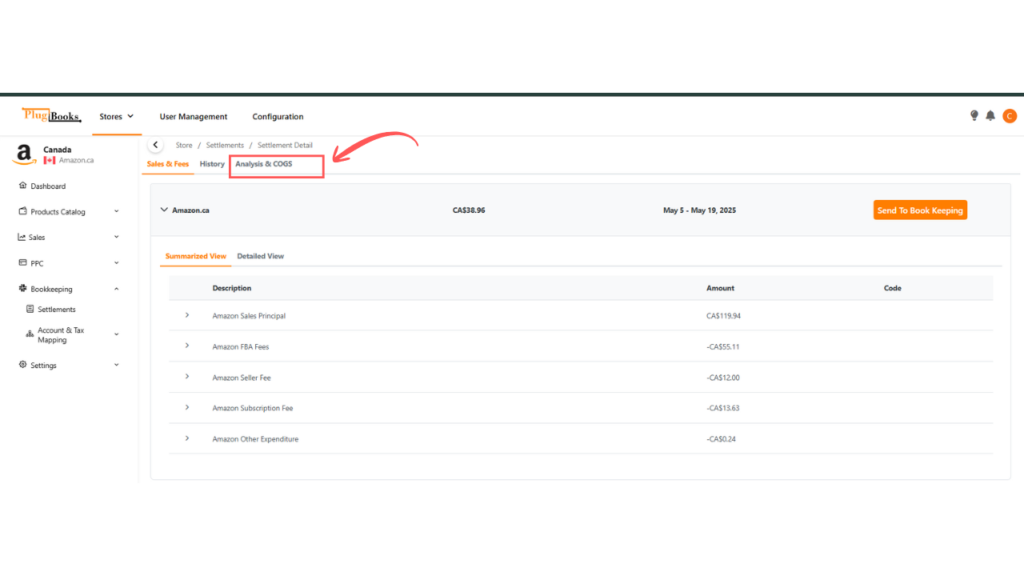This screenshot has height=576, width=1024.
Task: Expand the Amazon Seller Fee row
Action: [x=187, y=377]
